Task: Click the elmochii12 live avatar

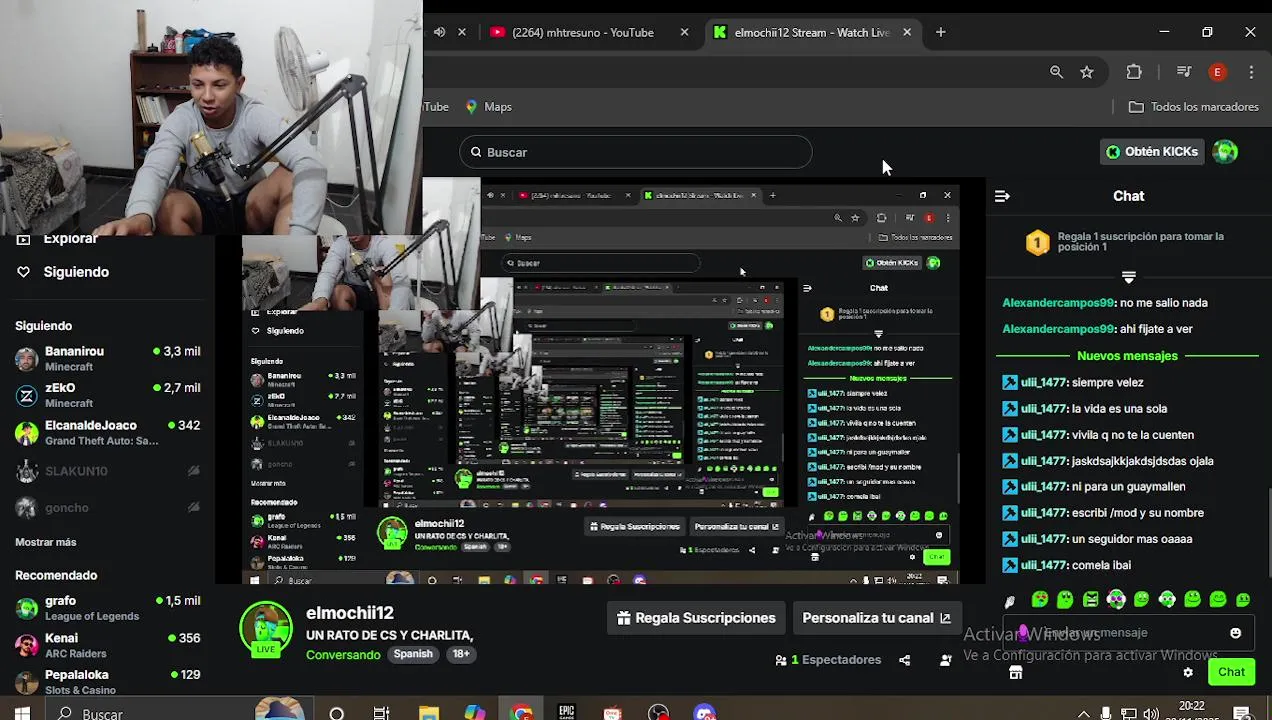Action: [265, 629]
